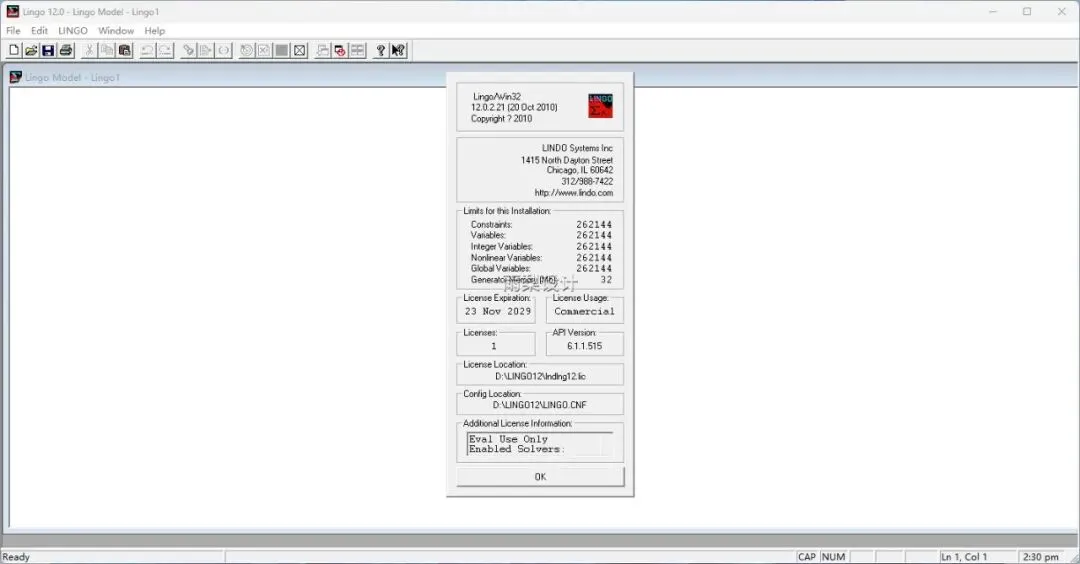1080x564 pixels.
Task: Click the http://www.lindo.com address text
Action: point(574,193)
